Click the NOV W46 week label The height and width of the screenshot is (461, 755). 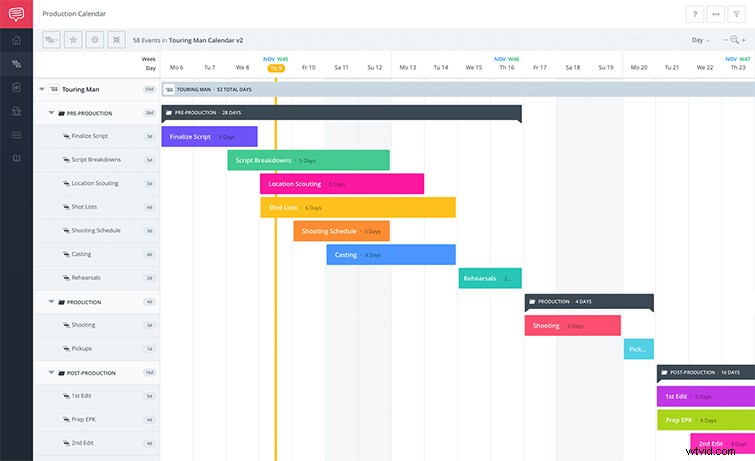(507, 59)
